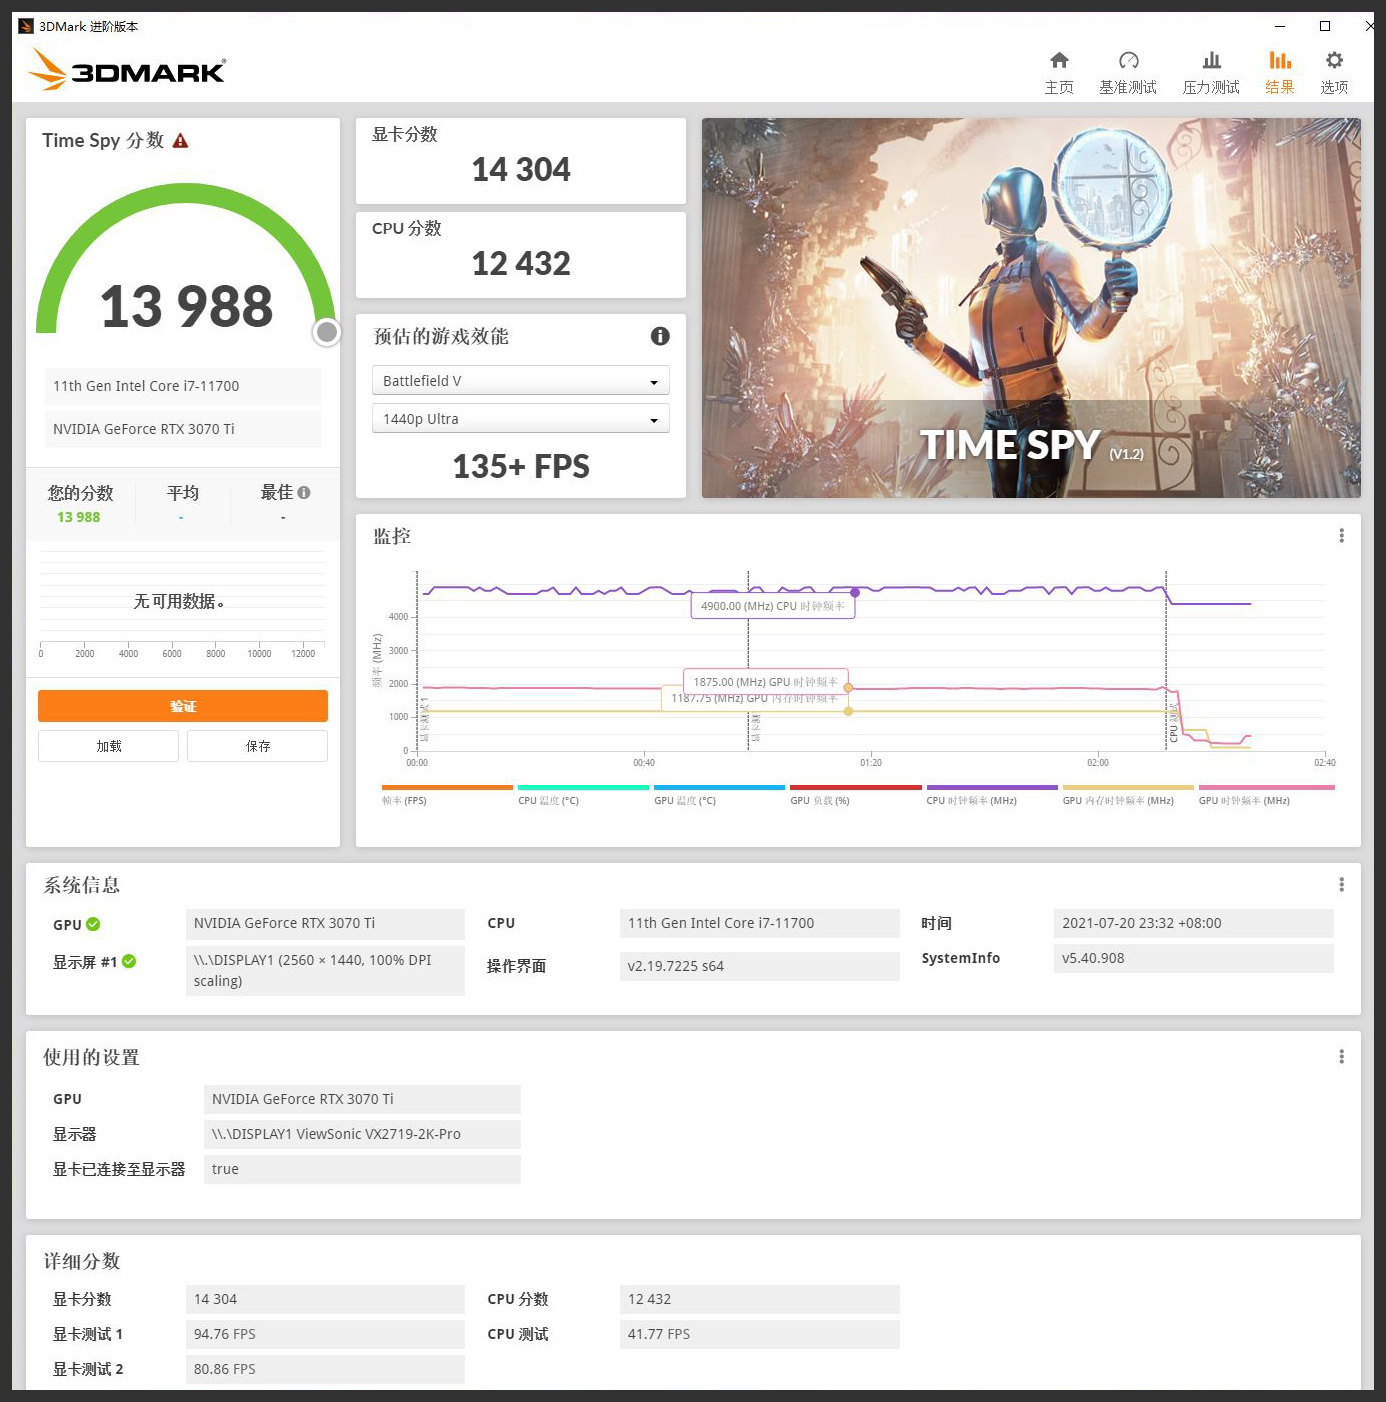Image resolution: width=1386 pixels, height=1402 pixels.
Task: Click the overall score 13 988
Action: (x=186, y=306)
